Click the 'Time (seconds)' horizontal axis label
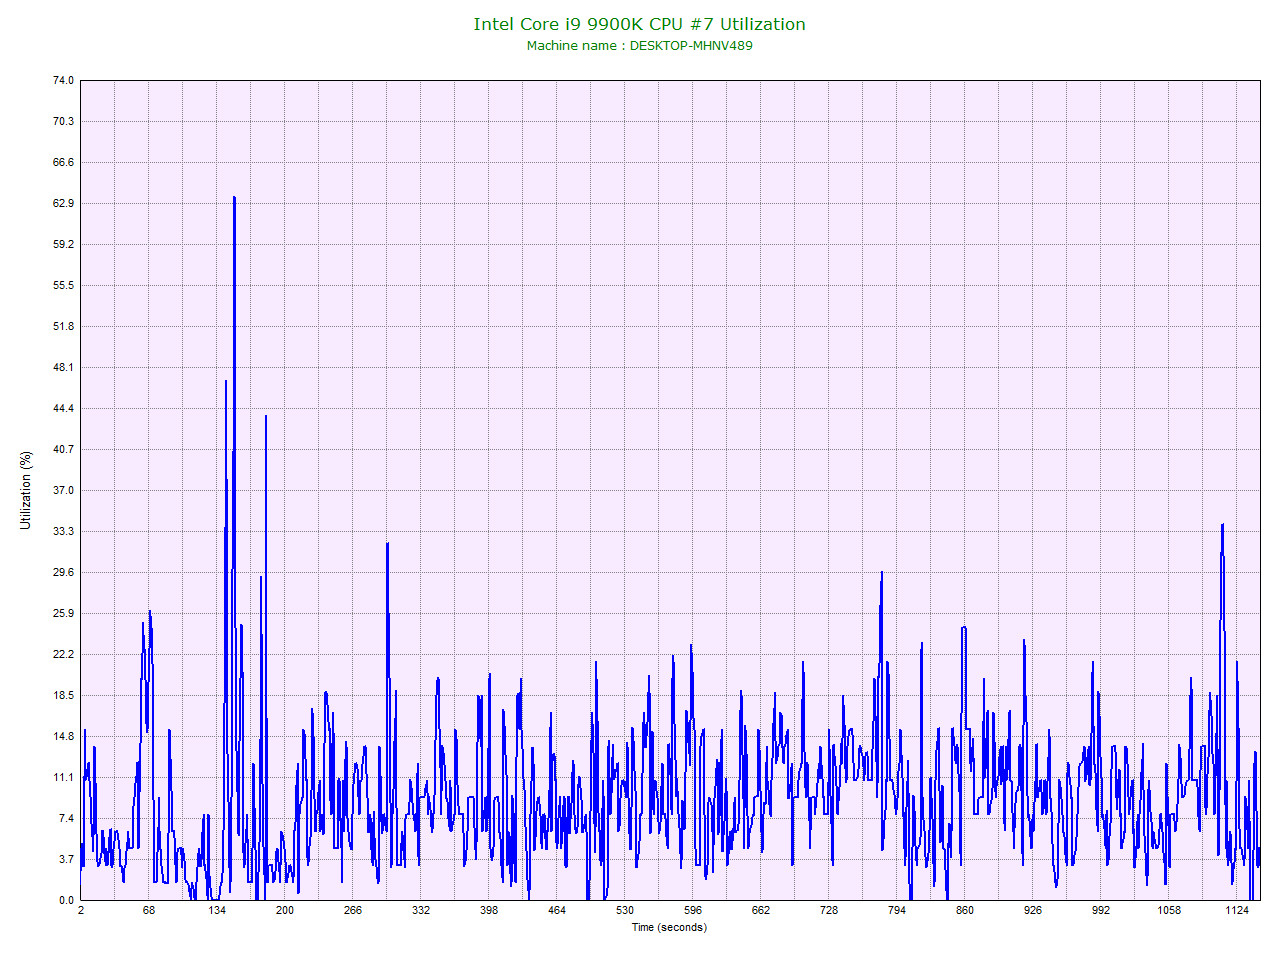 tap(669, 927)
